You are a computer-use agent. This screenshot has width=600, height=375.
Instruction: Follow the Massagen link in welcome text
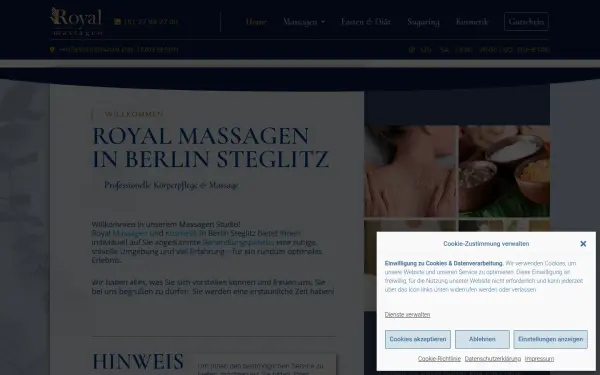pyautogui.click(x=130, y=233)
